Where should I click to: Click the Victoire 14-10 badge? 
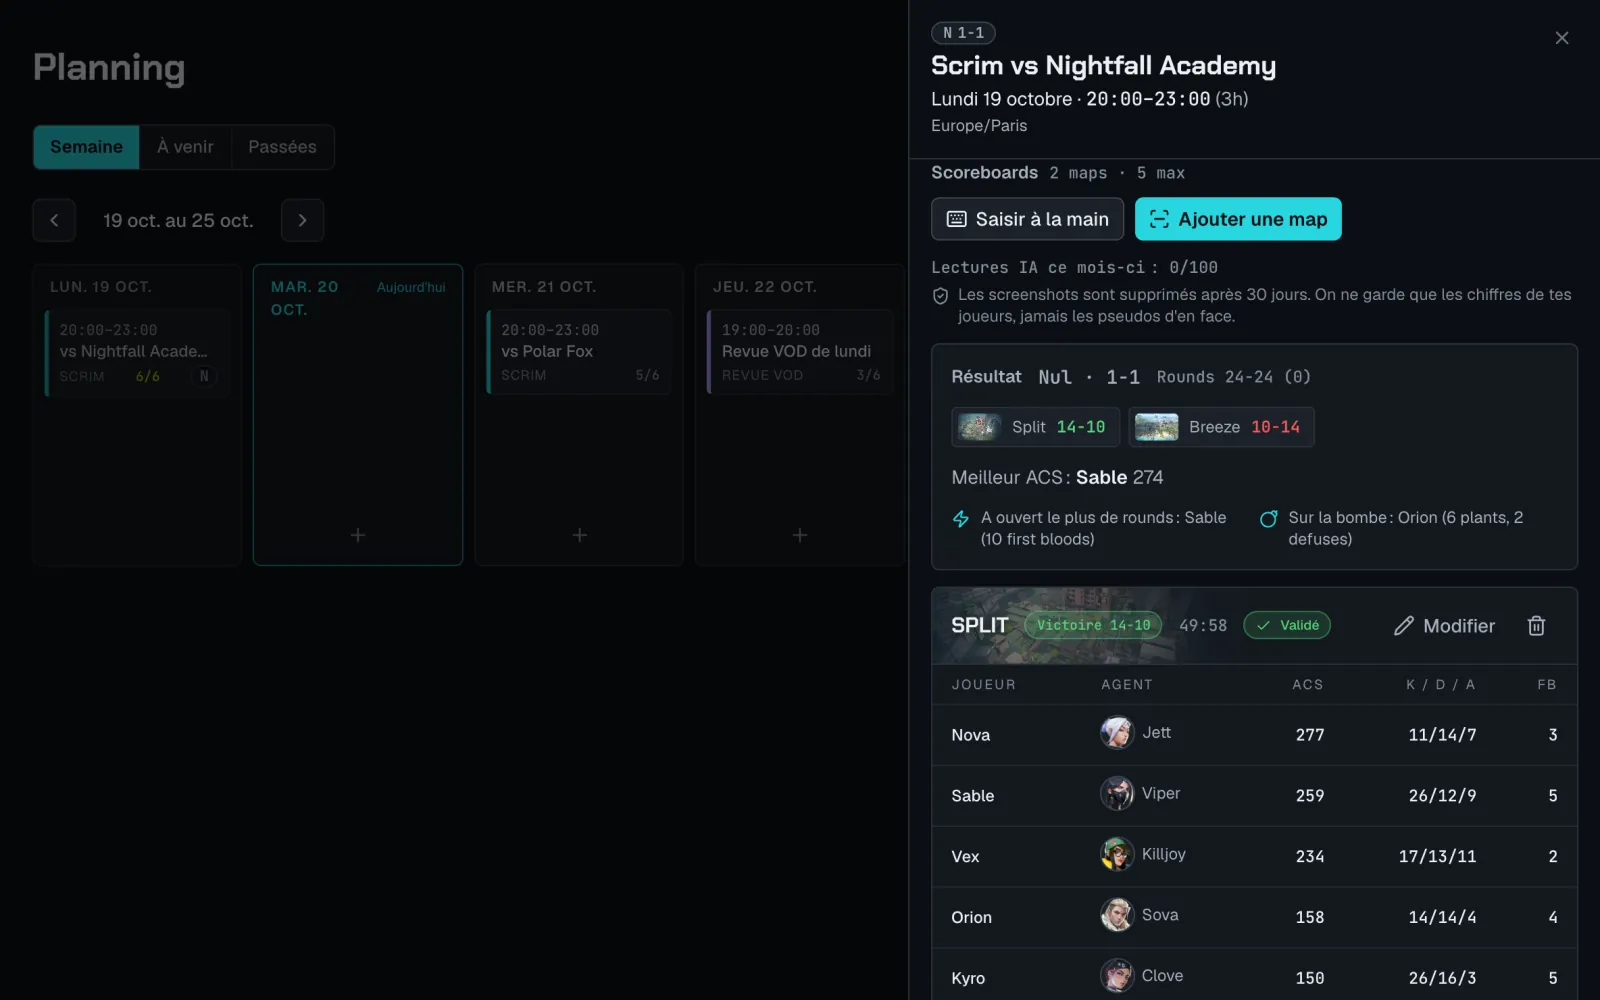coord(1093,625)
